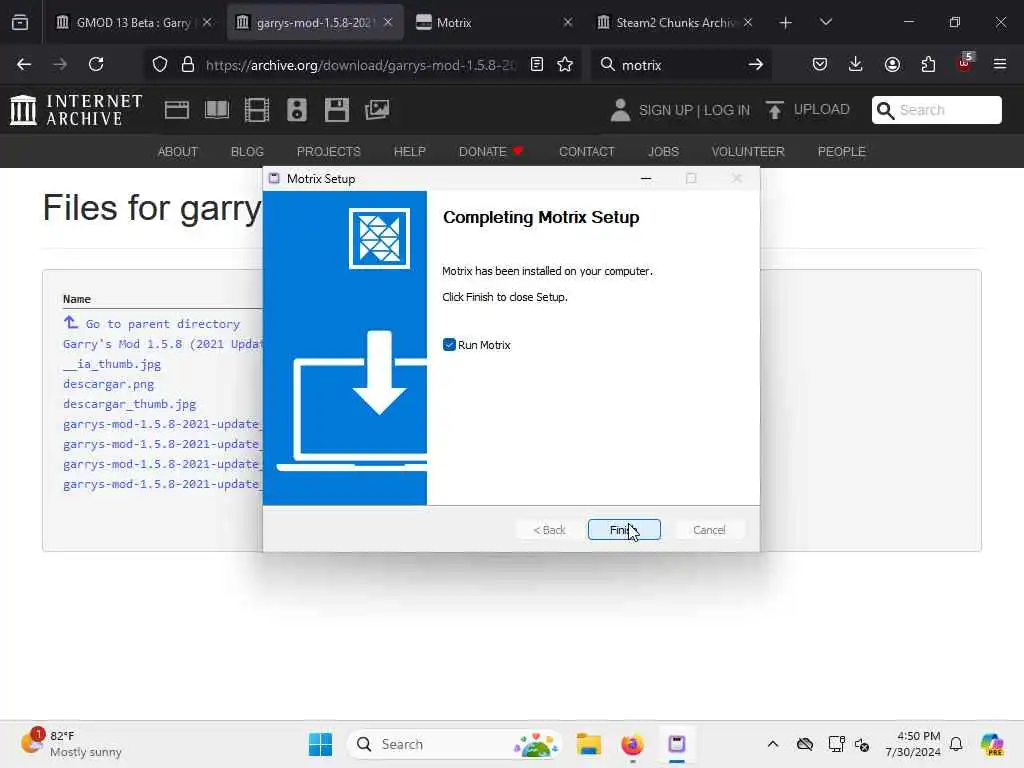Uncheck the Run Motrix checkbox
The image size is (1024, 768).
pos(449,345)
